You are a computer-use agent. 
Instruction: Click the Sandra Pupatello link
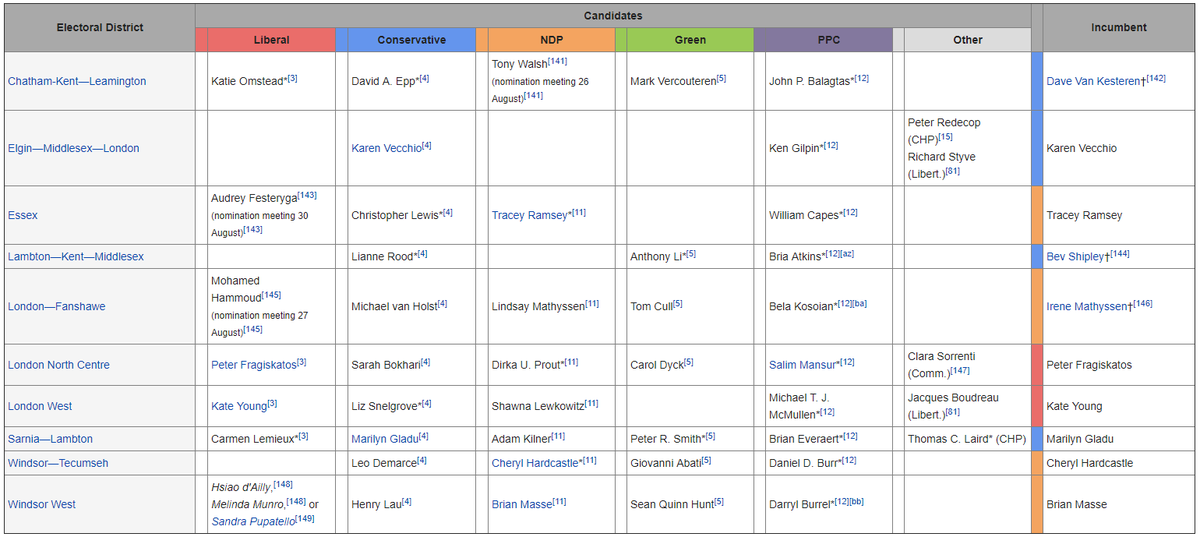click(x=253, y=521)
